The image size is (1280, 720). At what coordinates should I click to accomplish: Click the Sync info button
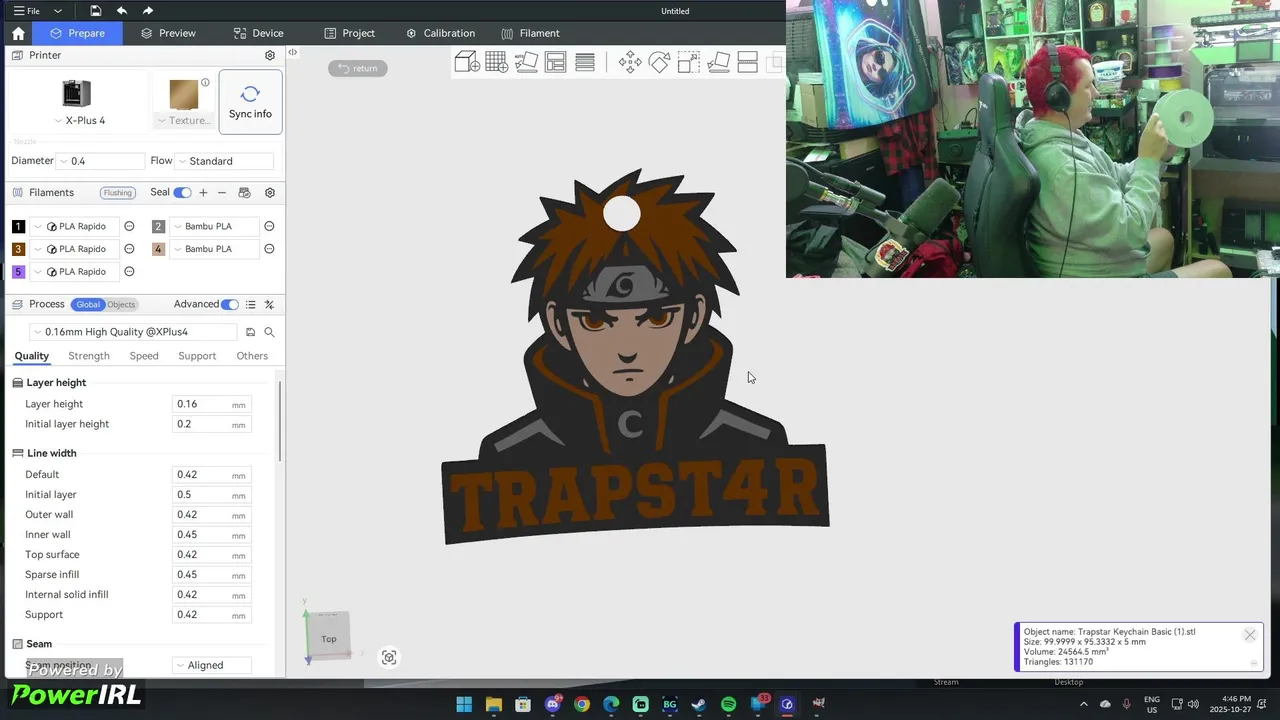coord(250,101)
